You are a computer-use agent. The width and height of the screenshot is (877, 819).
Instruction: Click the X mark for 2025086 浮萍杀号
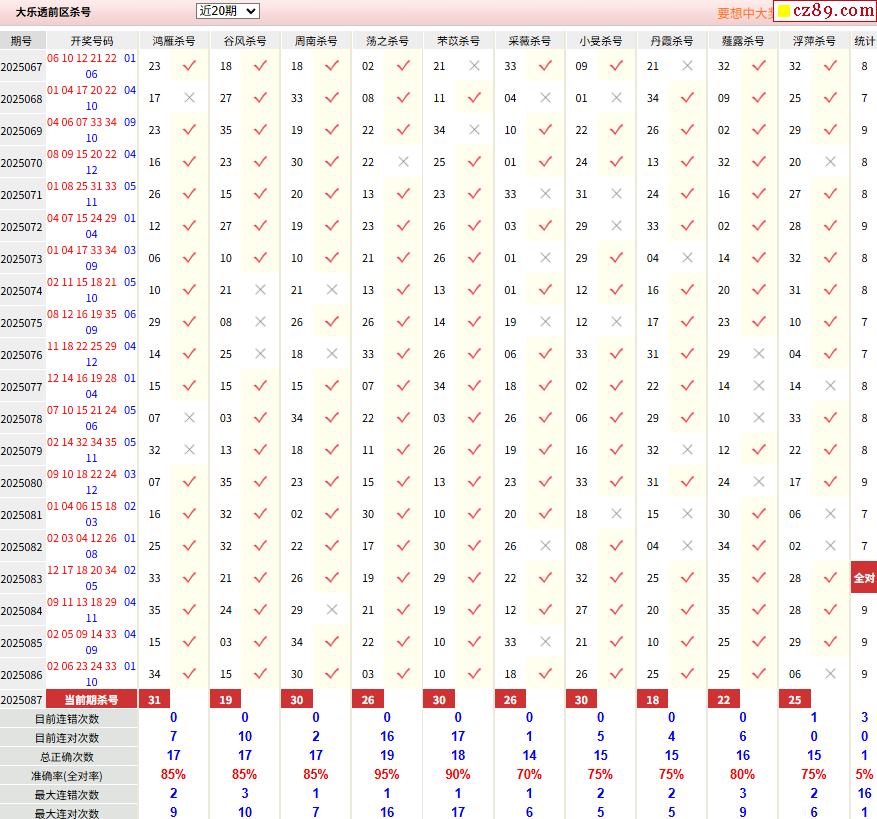tap(830, 674)
